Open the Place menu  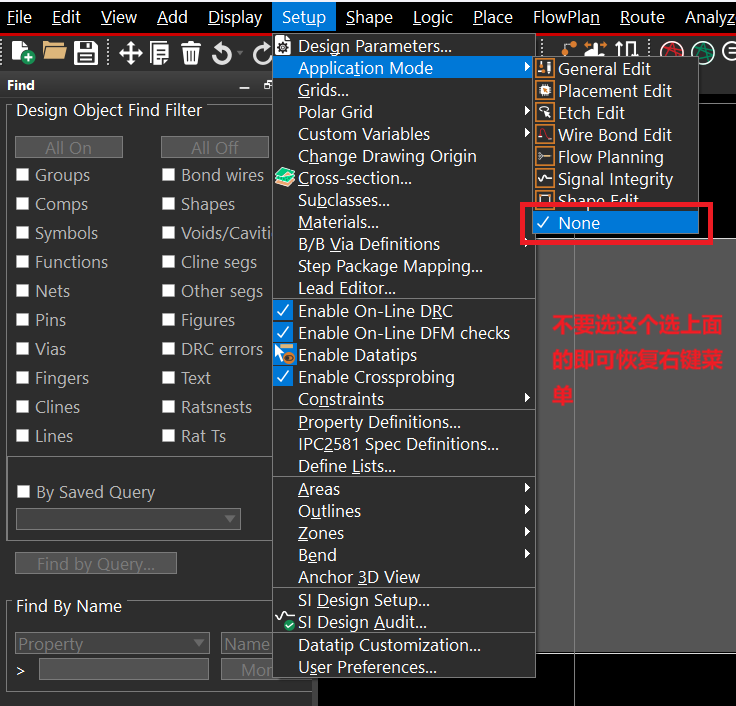492,17
